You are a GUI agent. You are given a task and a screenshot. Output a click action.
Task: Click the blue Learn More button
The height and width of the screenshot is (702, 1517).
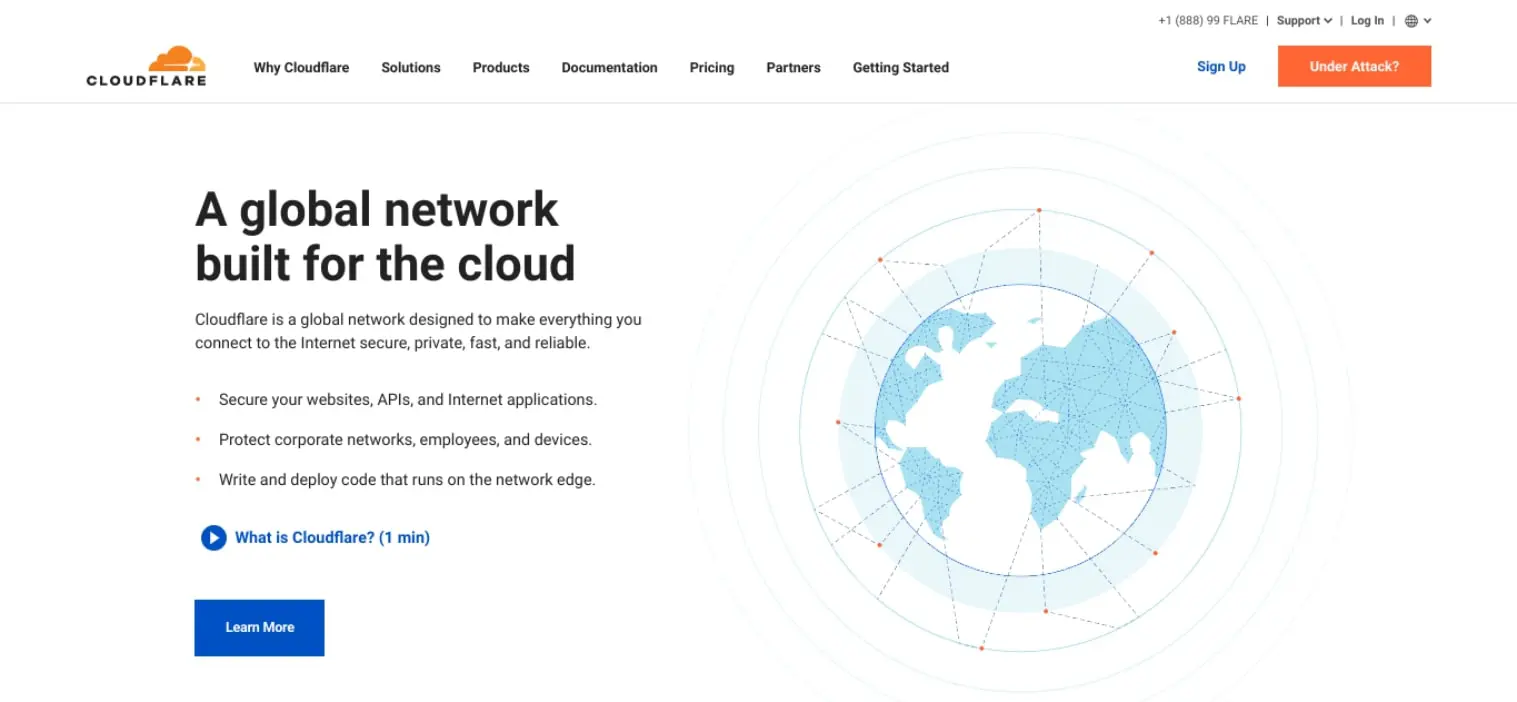point(259,628)
